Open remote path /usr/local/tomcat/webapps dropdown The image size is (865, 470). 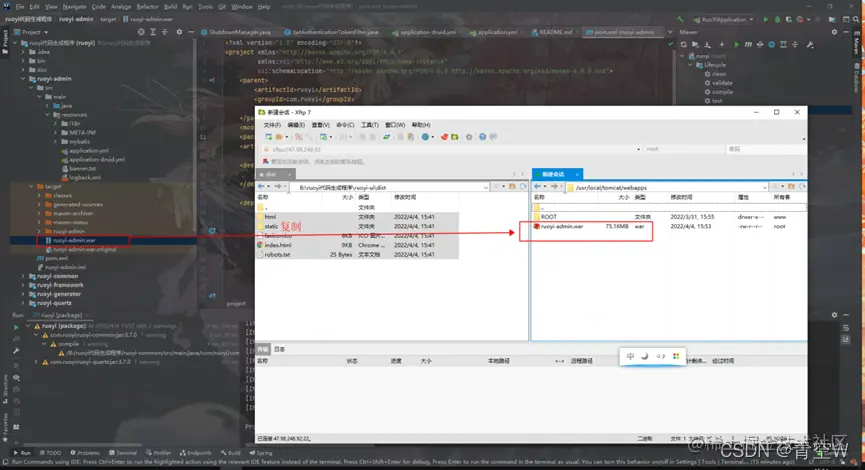(765, 188)
